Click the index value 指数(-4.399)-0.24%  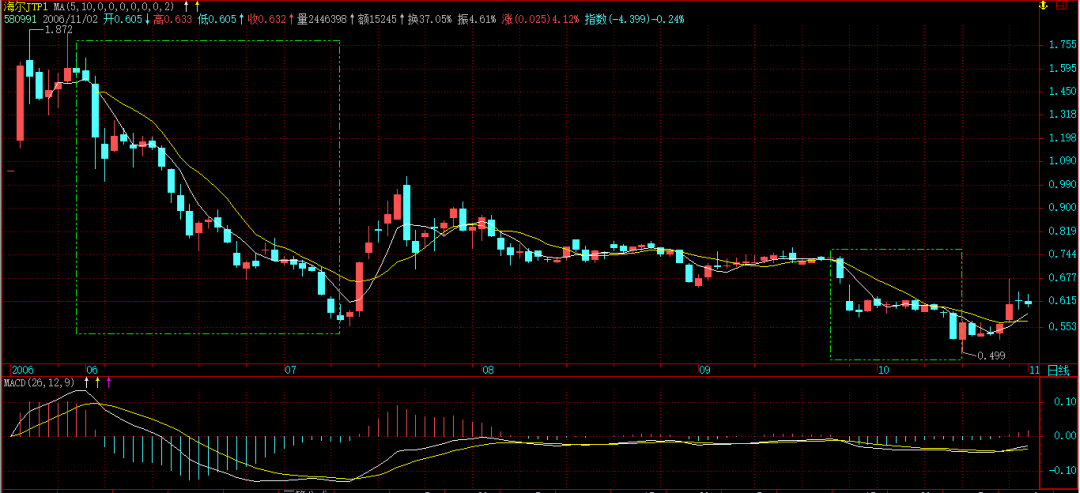coord(634,19)
